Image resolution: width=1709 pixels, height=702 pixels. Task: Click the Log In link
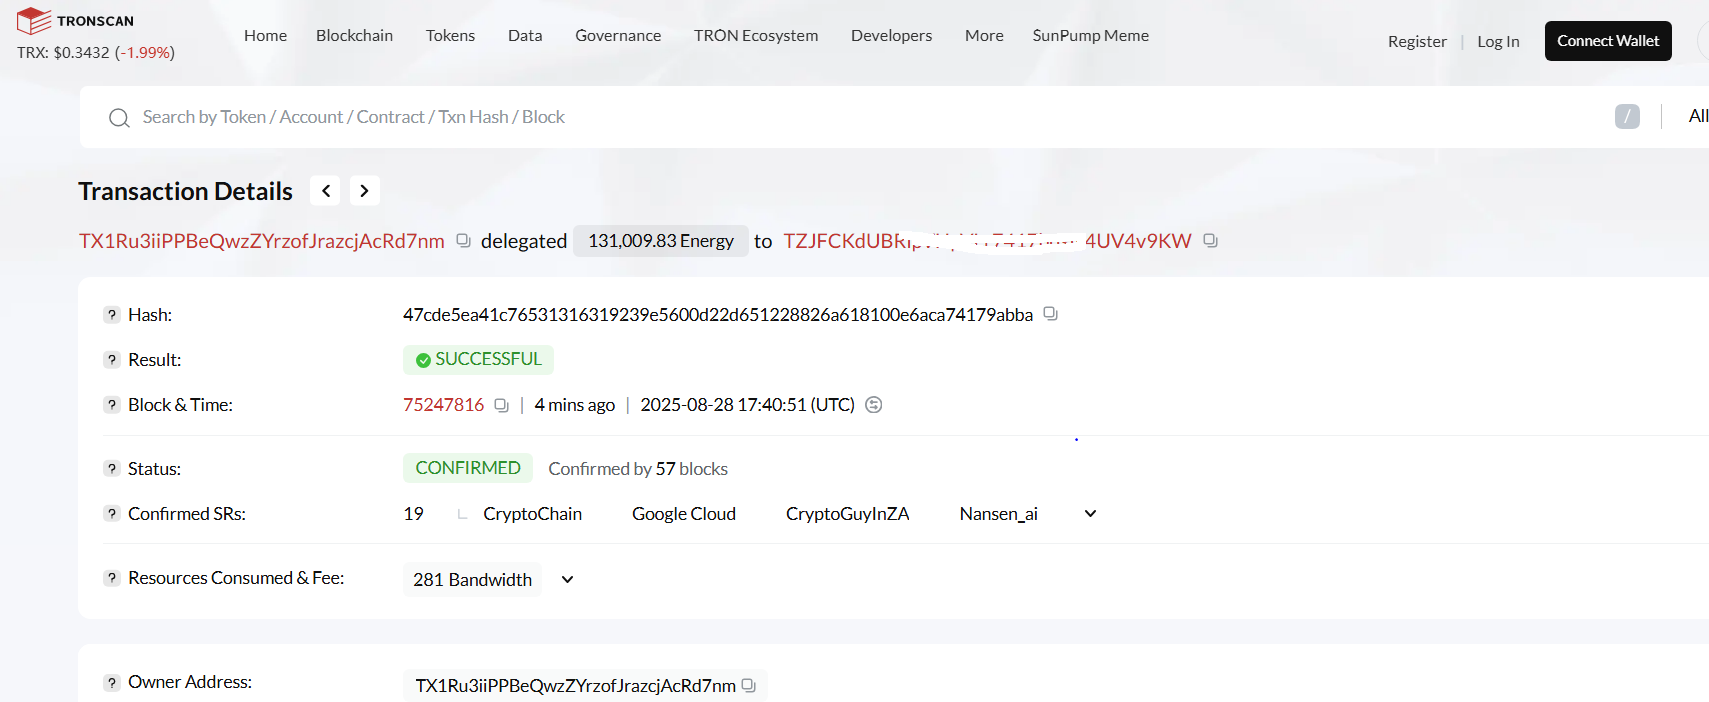point(1498,41)
